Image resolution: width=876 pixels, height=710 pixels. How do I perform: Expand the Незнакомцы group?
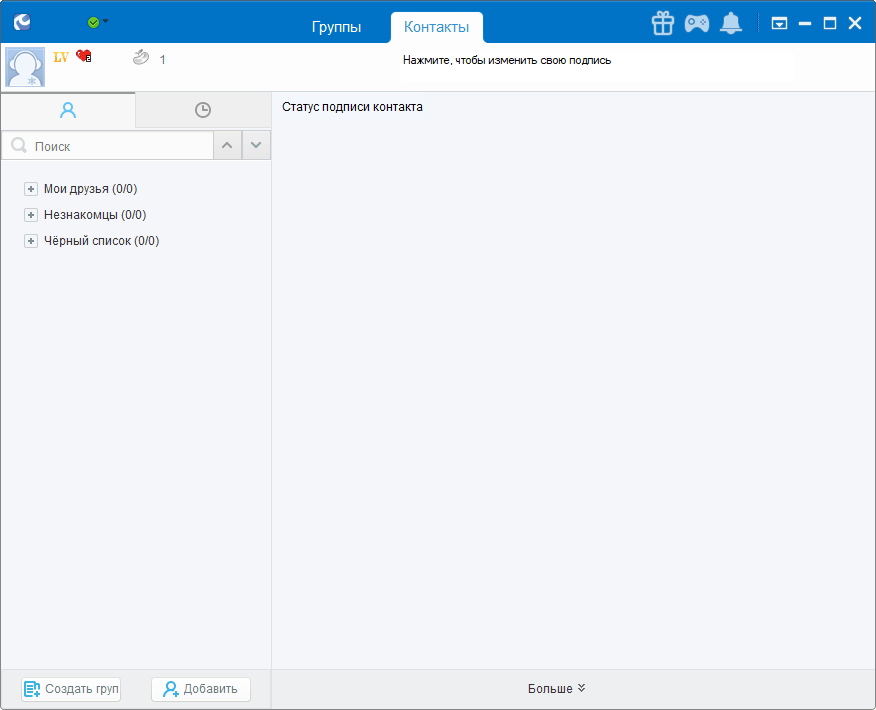coord(31,215)
